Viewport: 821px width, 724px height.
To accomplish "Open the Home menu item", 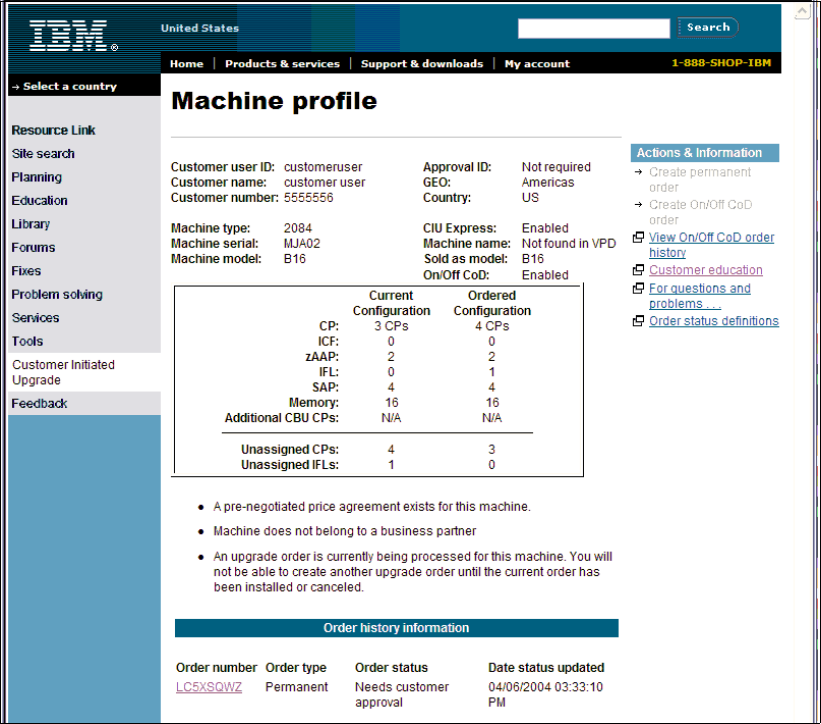I will 186,64.
